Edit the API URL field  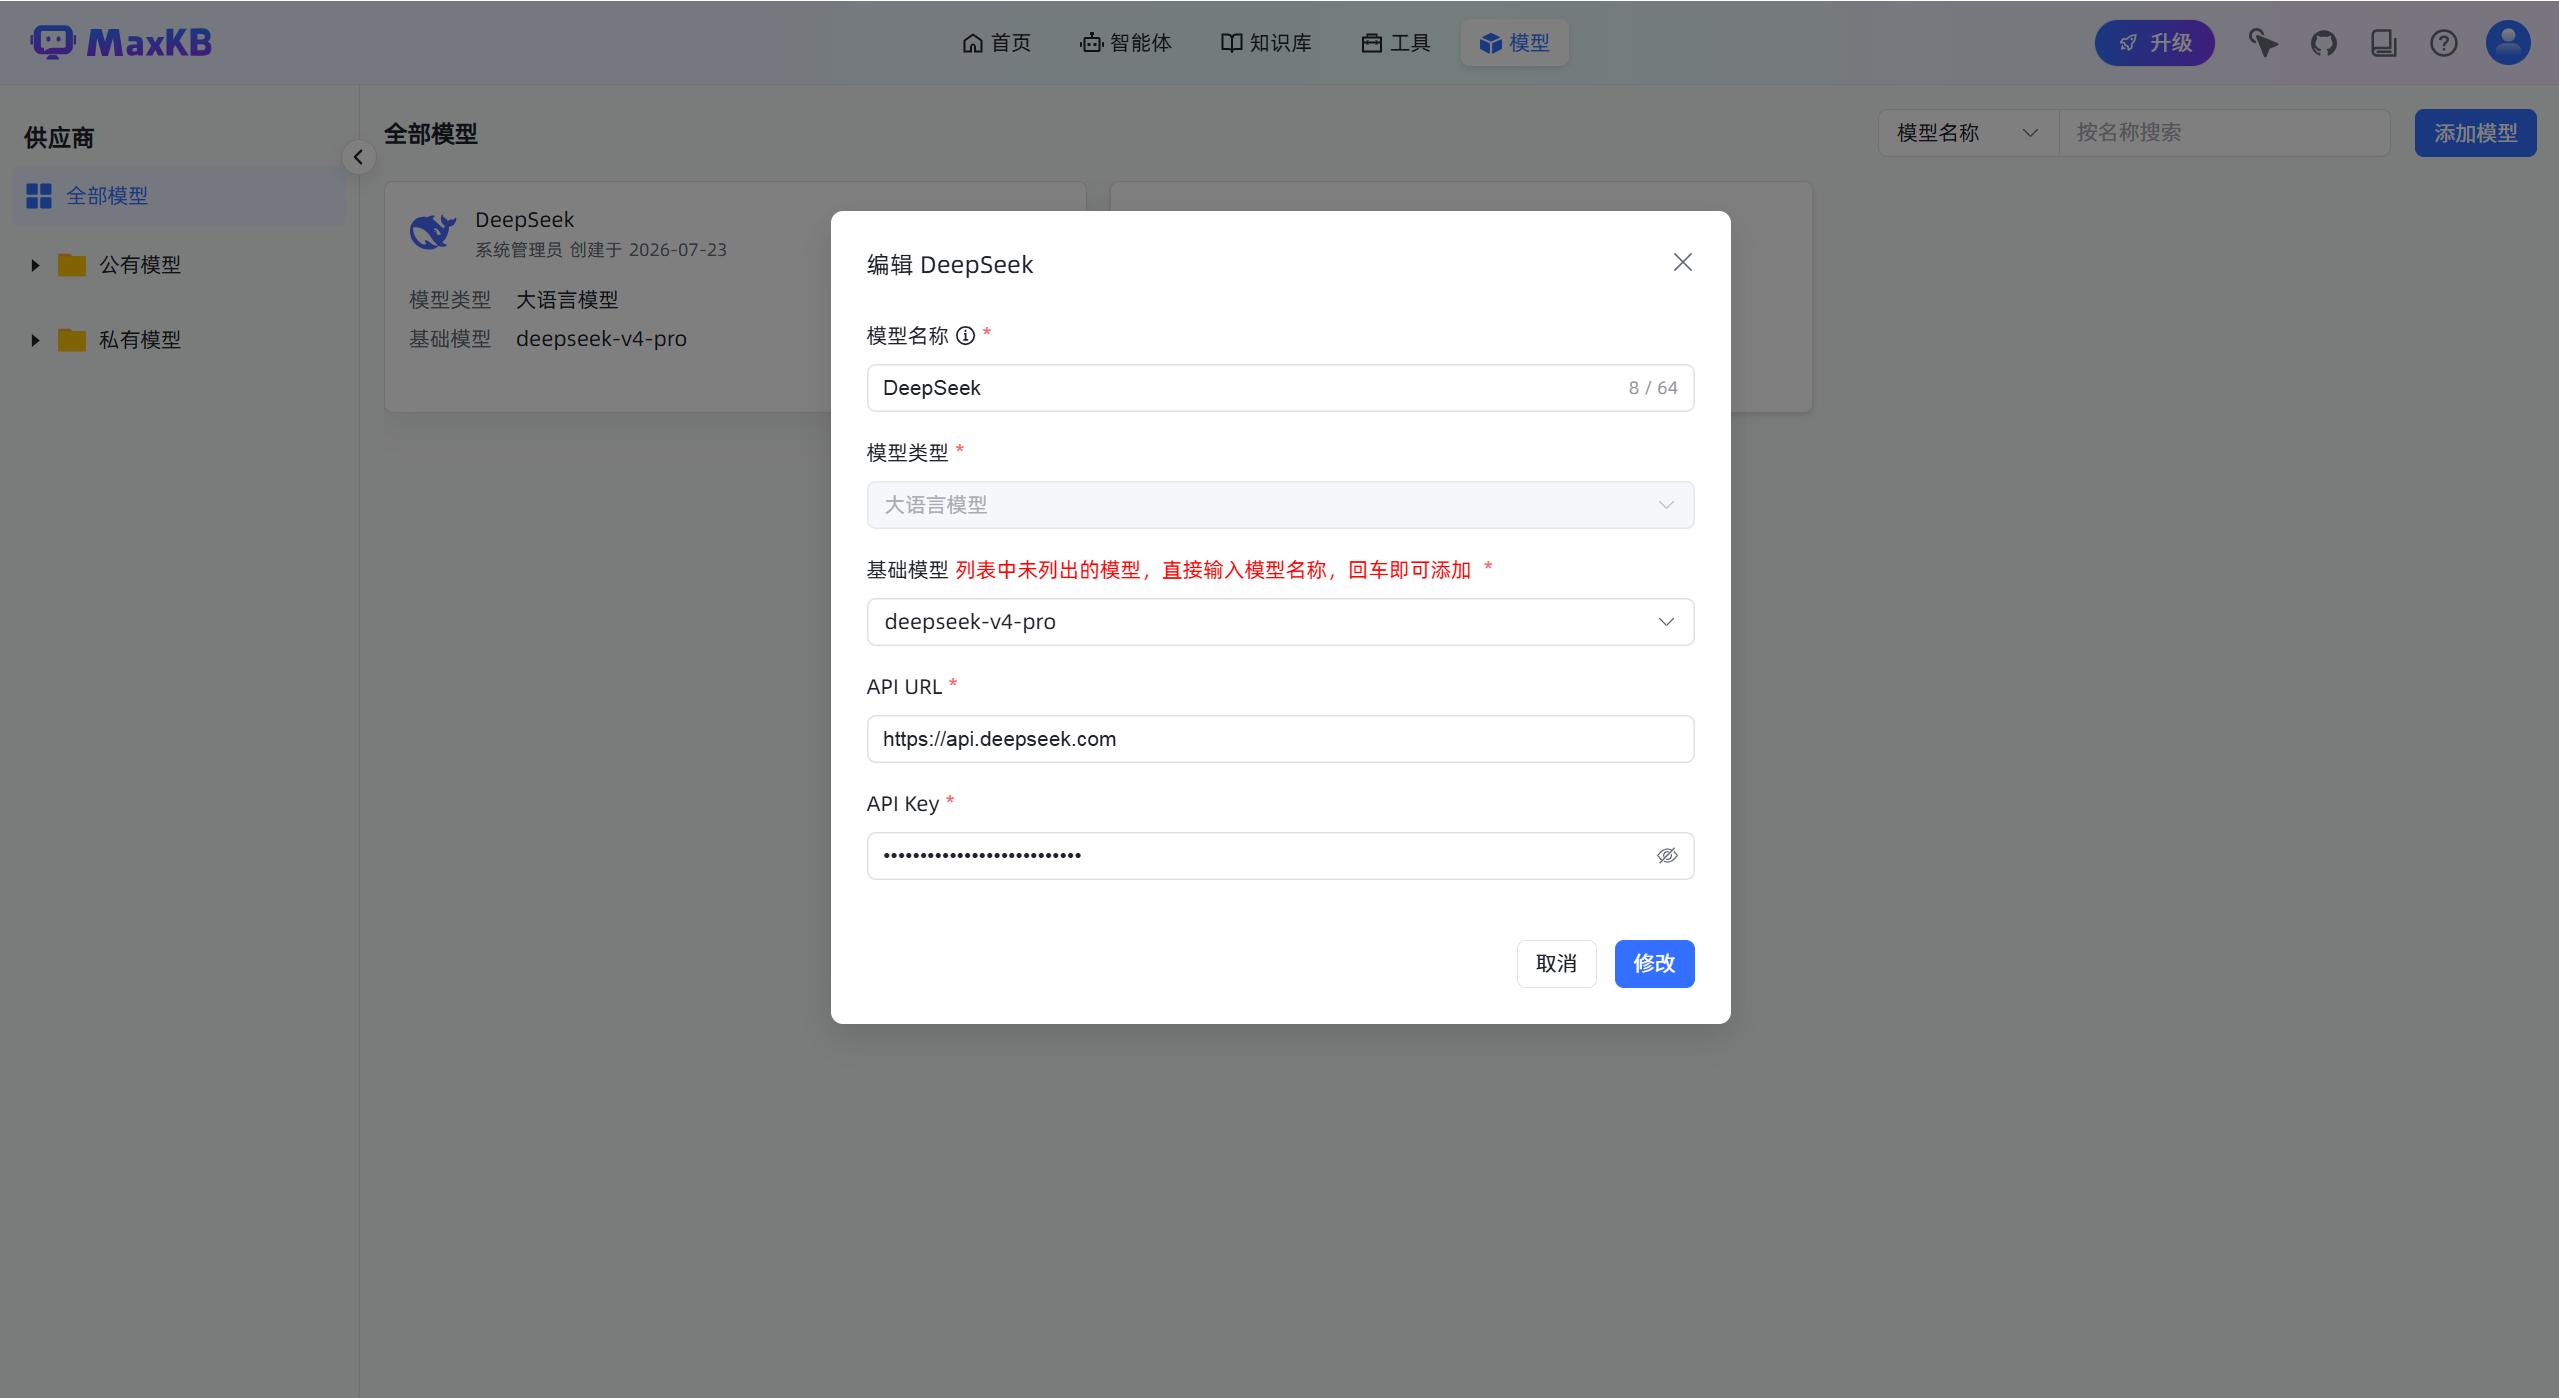pos(1280,739)
